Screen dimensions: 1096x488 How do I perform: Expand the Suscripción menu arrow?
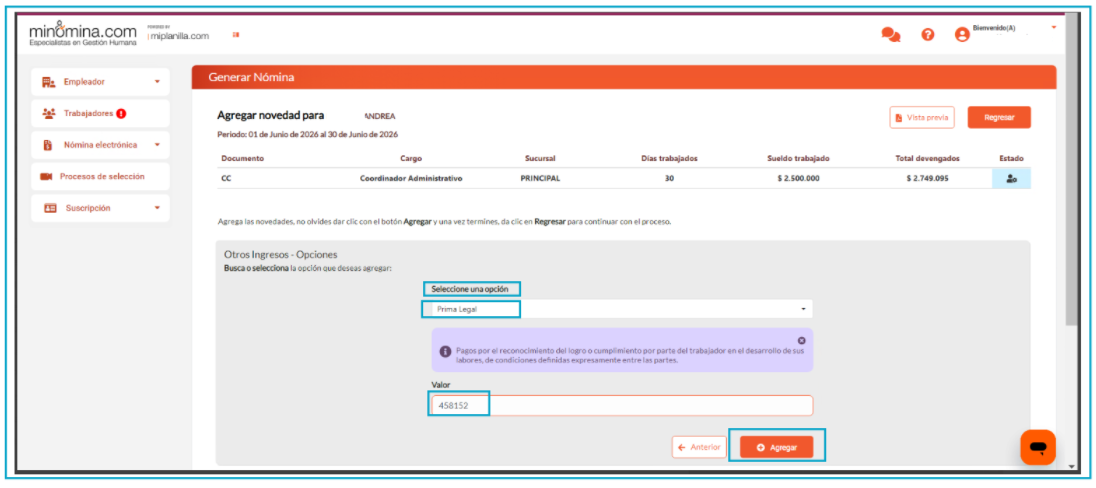157,208
